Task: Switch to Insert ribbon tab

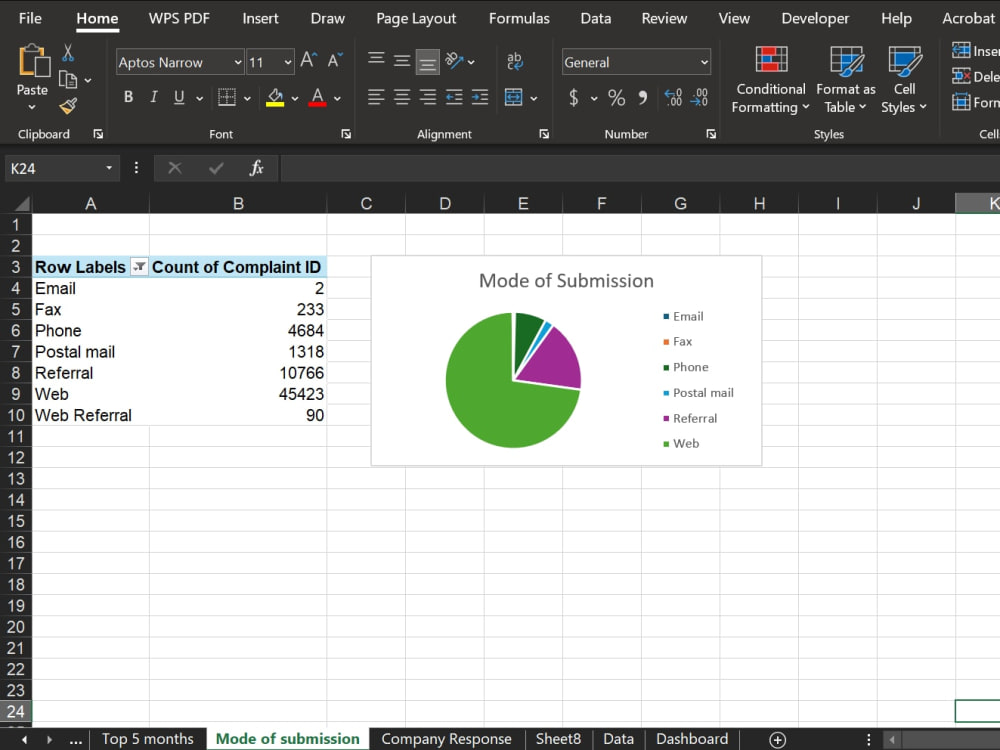Action: point(260,18)
